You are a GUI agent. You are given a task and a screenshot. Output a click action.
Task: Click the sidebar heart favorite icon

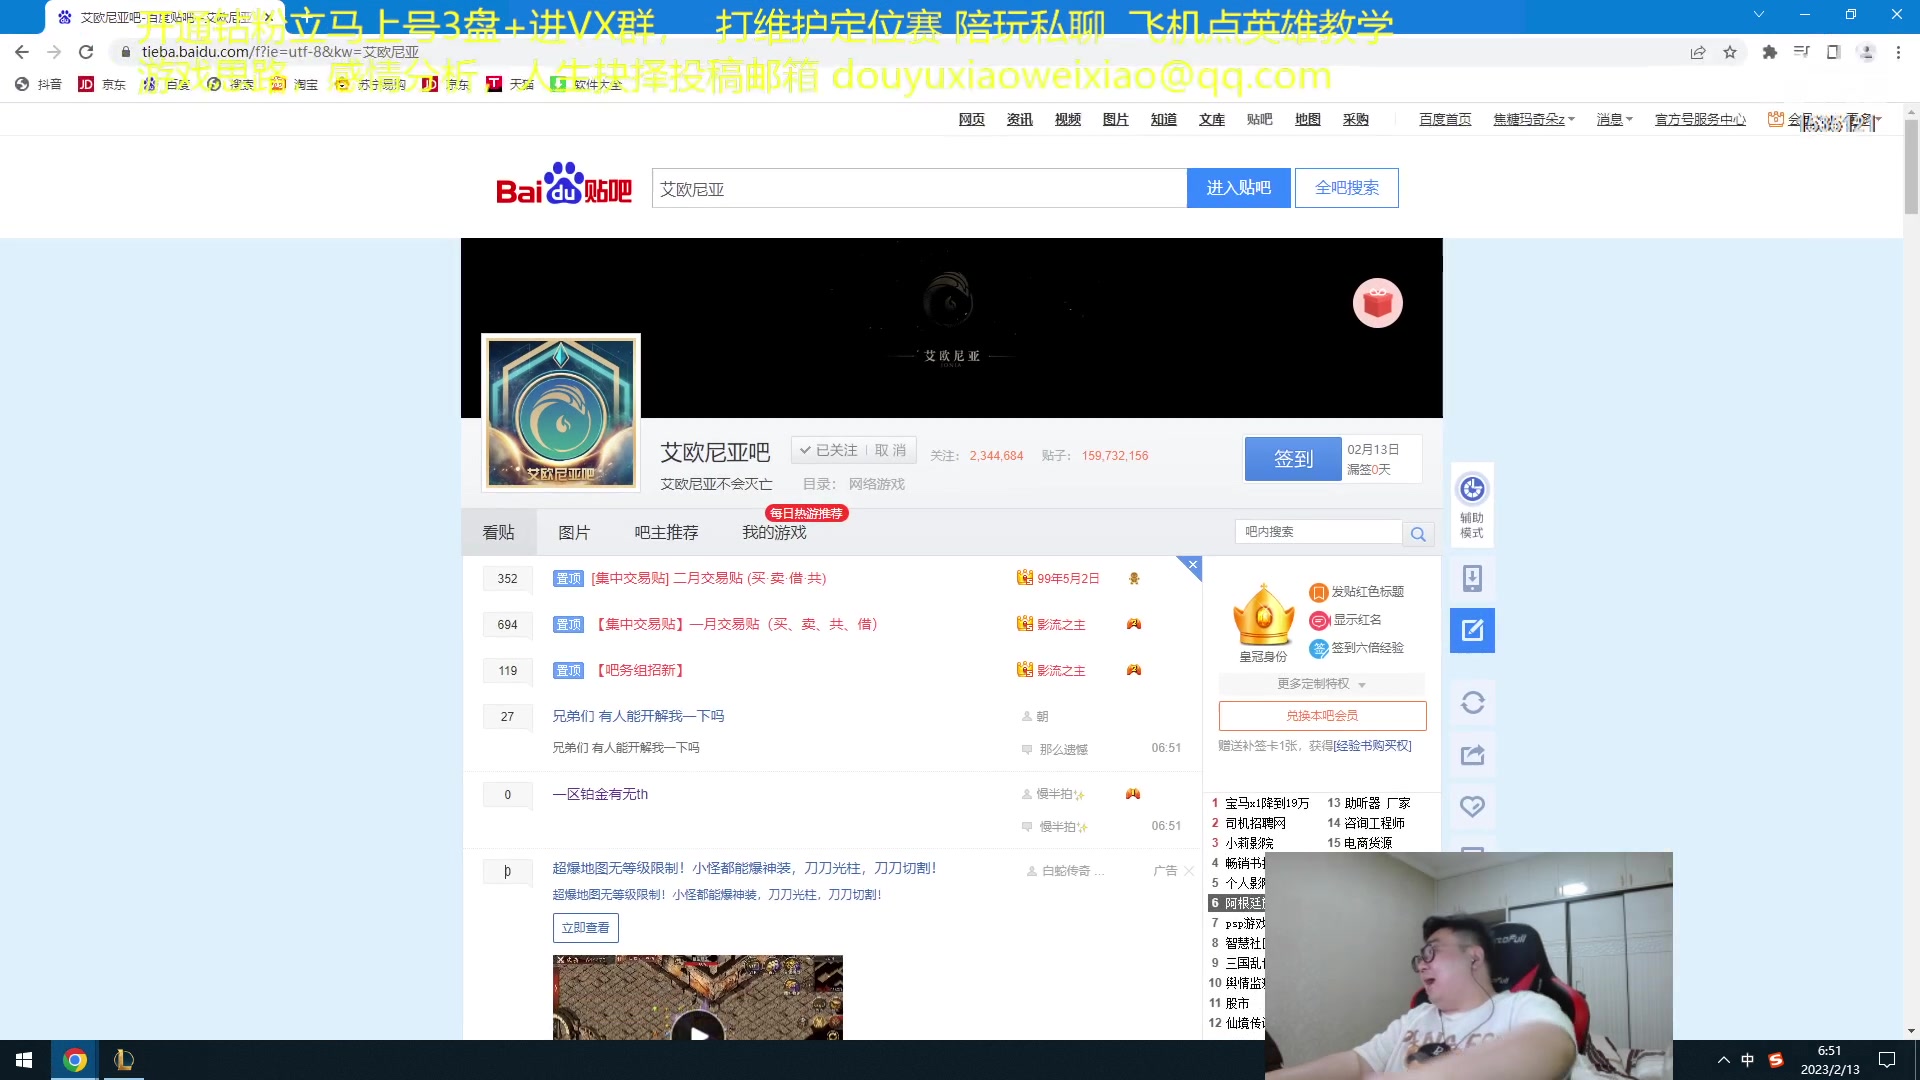tap(1472, 806)
